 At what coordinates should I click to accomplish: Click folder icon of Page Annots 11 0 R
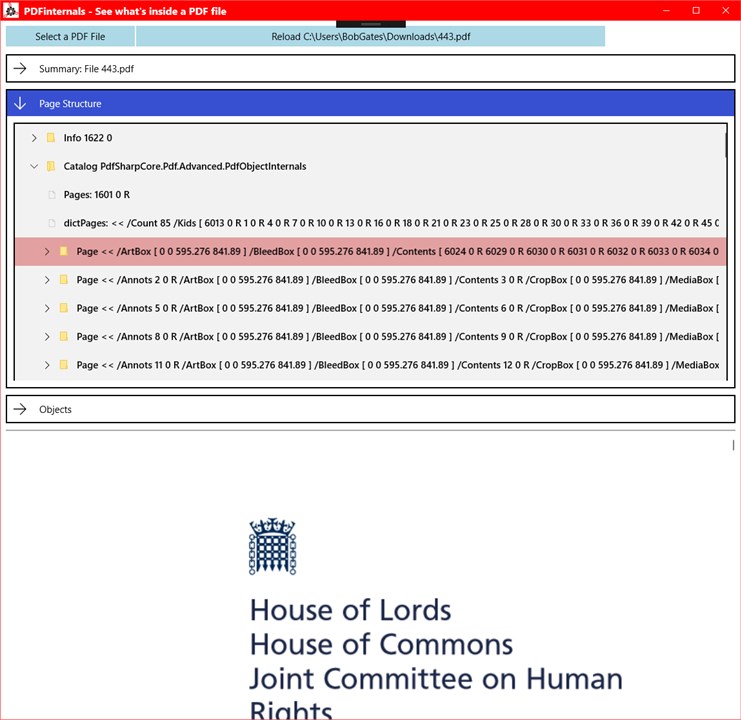(63, 365)
